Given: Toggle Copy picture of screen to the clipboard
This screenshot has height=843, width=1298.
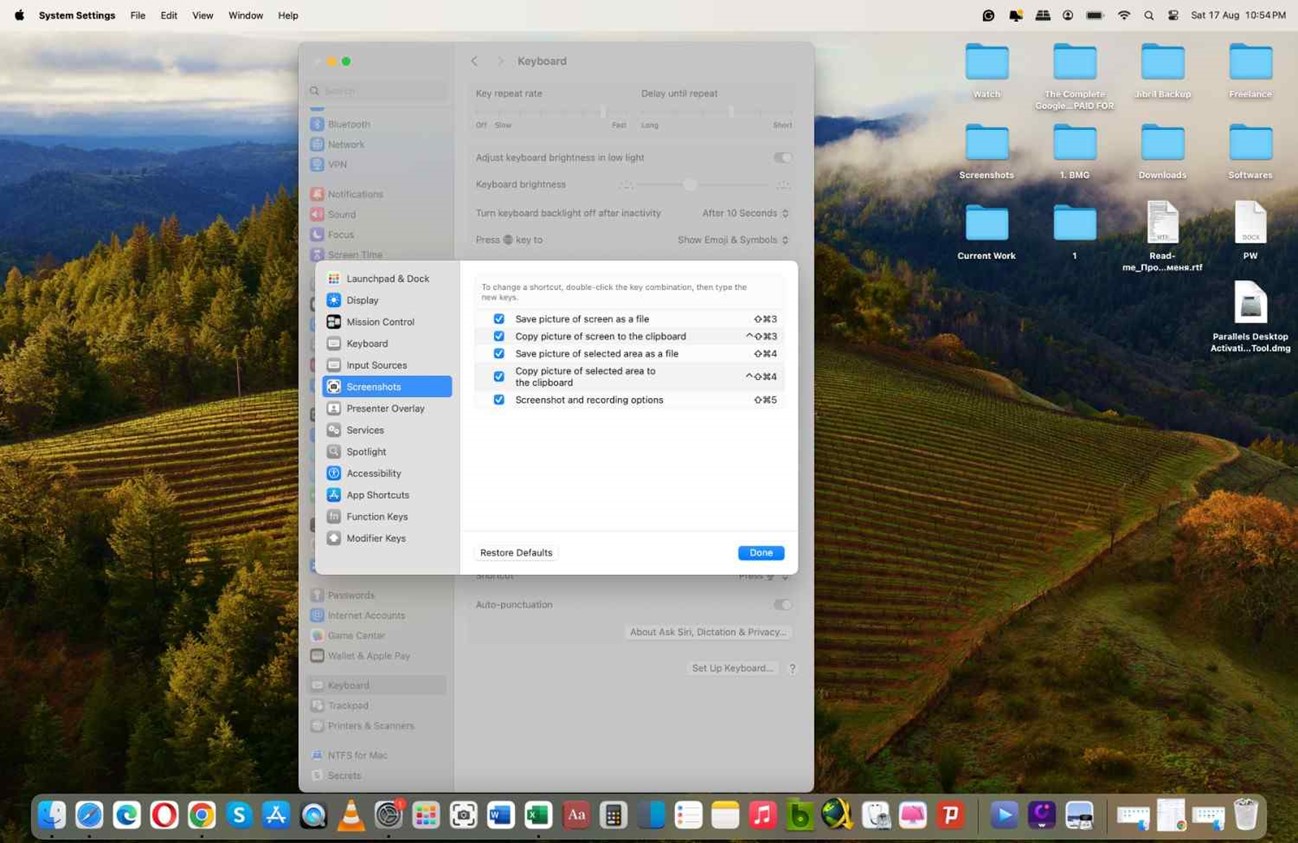Looking at the screenshot, I should pos(499,336).
